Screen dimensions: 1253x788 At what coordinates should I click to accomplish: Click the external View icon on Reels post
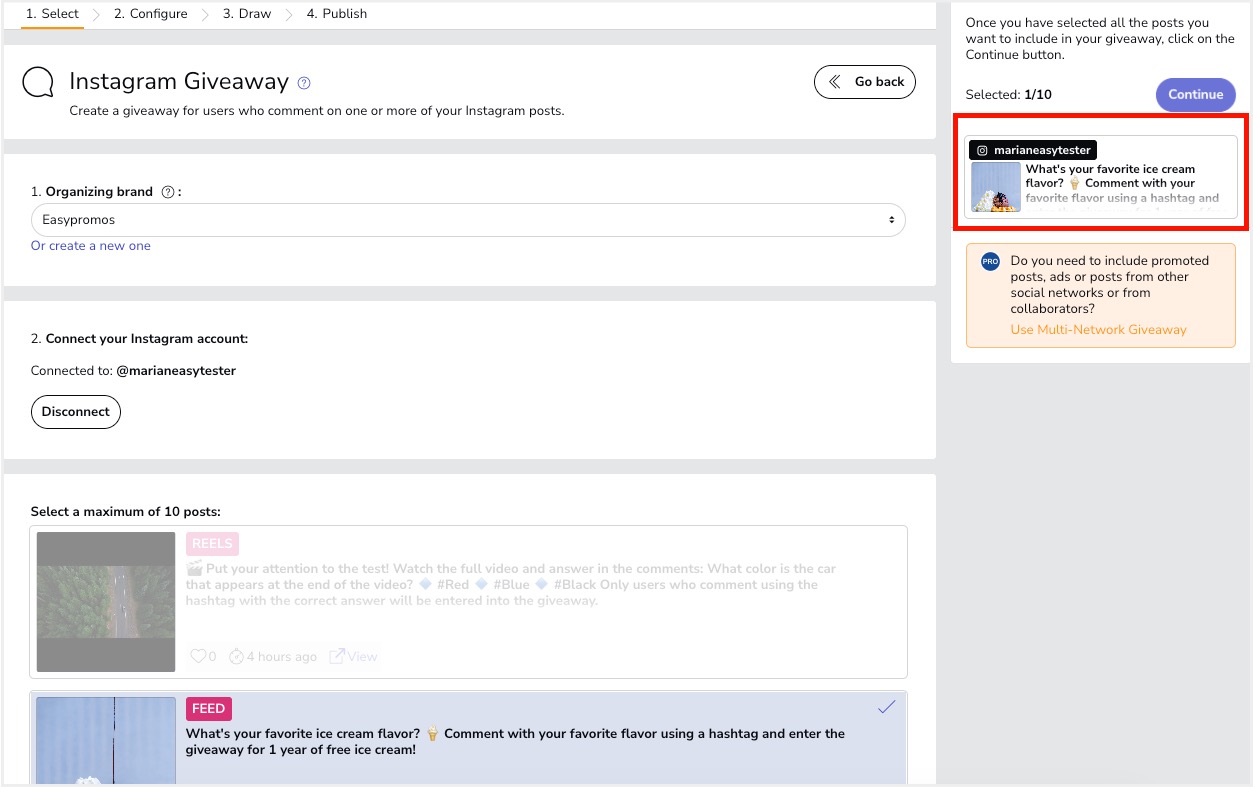[337, 656]
